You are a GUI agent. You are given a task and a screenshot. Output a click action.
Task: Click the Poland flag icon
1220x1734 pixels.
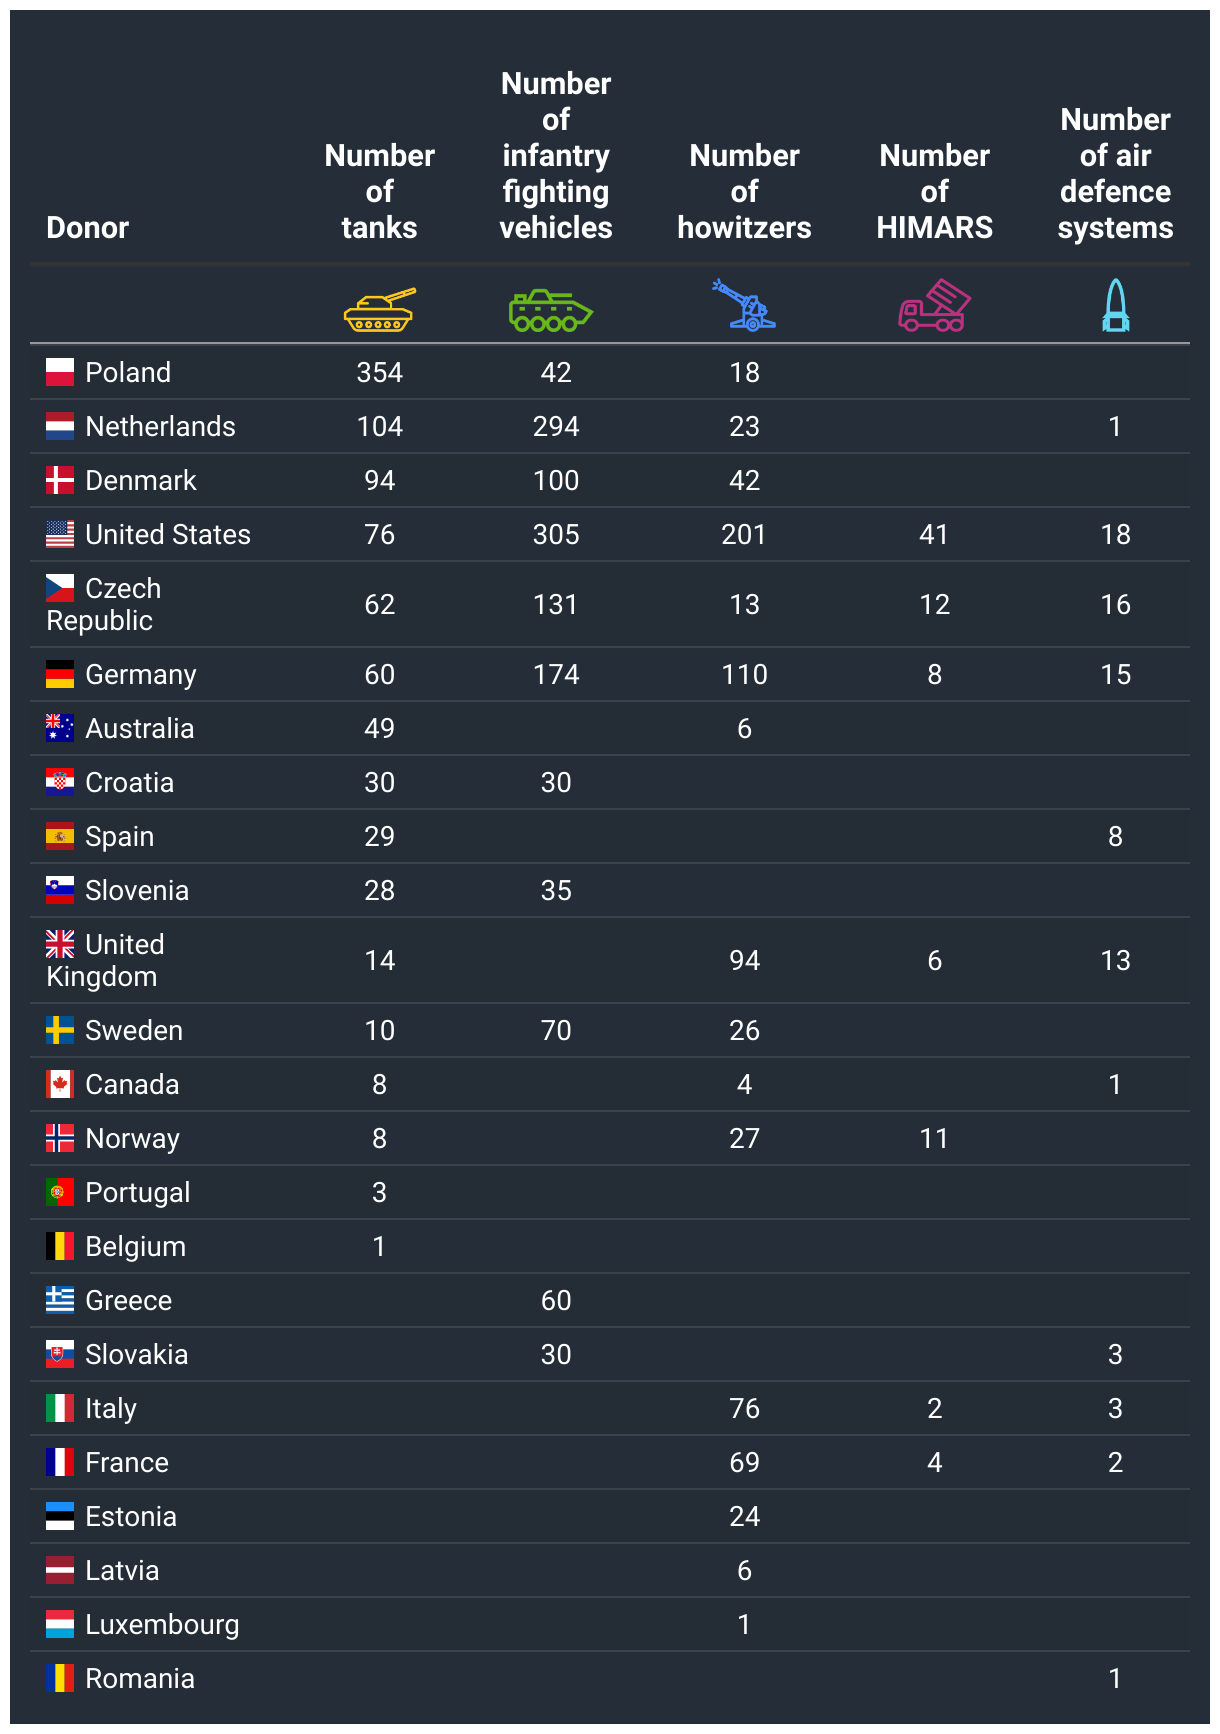60,372
